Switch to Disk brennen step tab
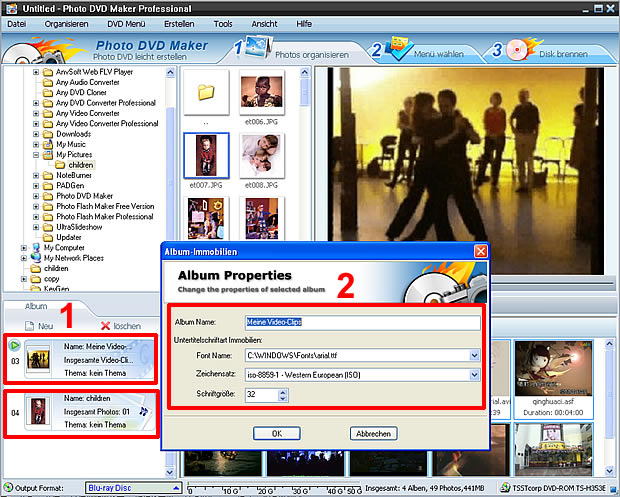The height and width of the screenshot is (497, 620). [563, 54]
